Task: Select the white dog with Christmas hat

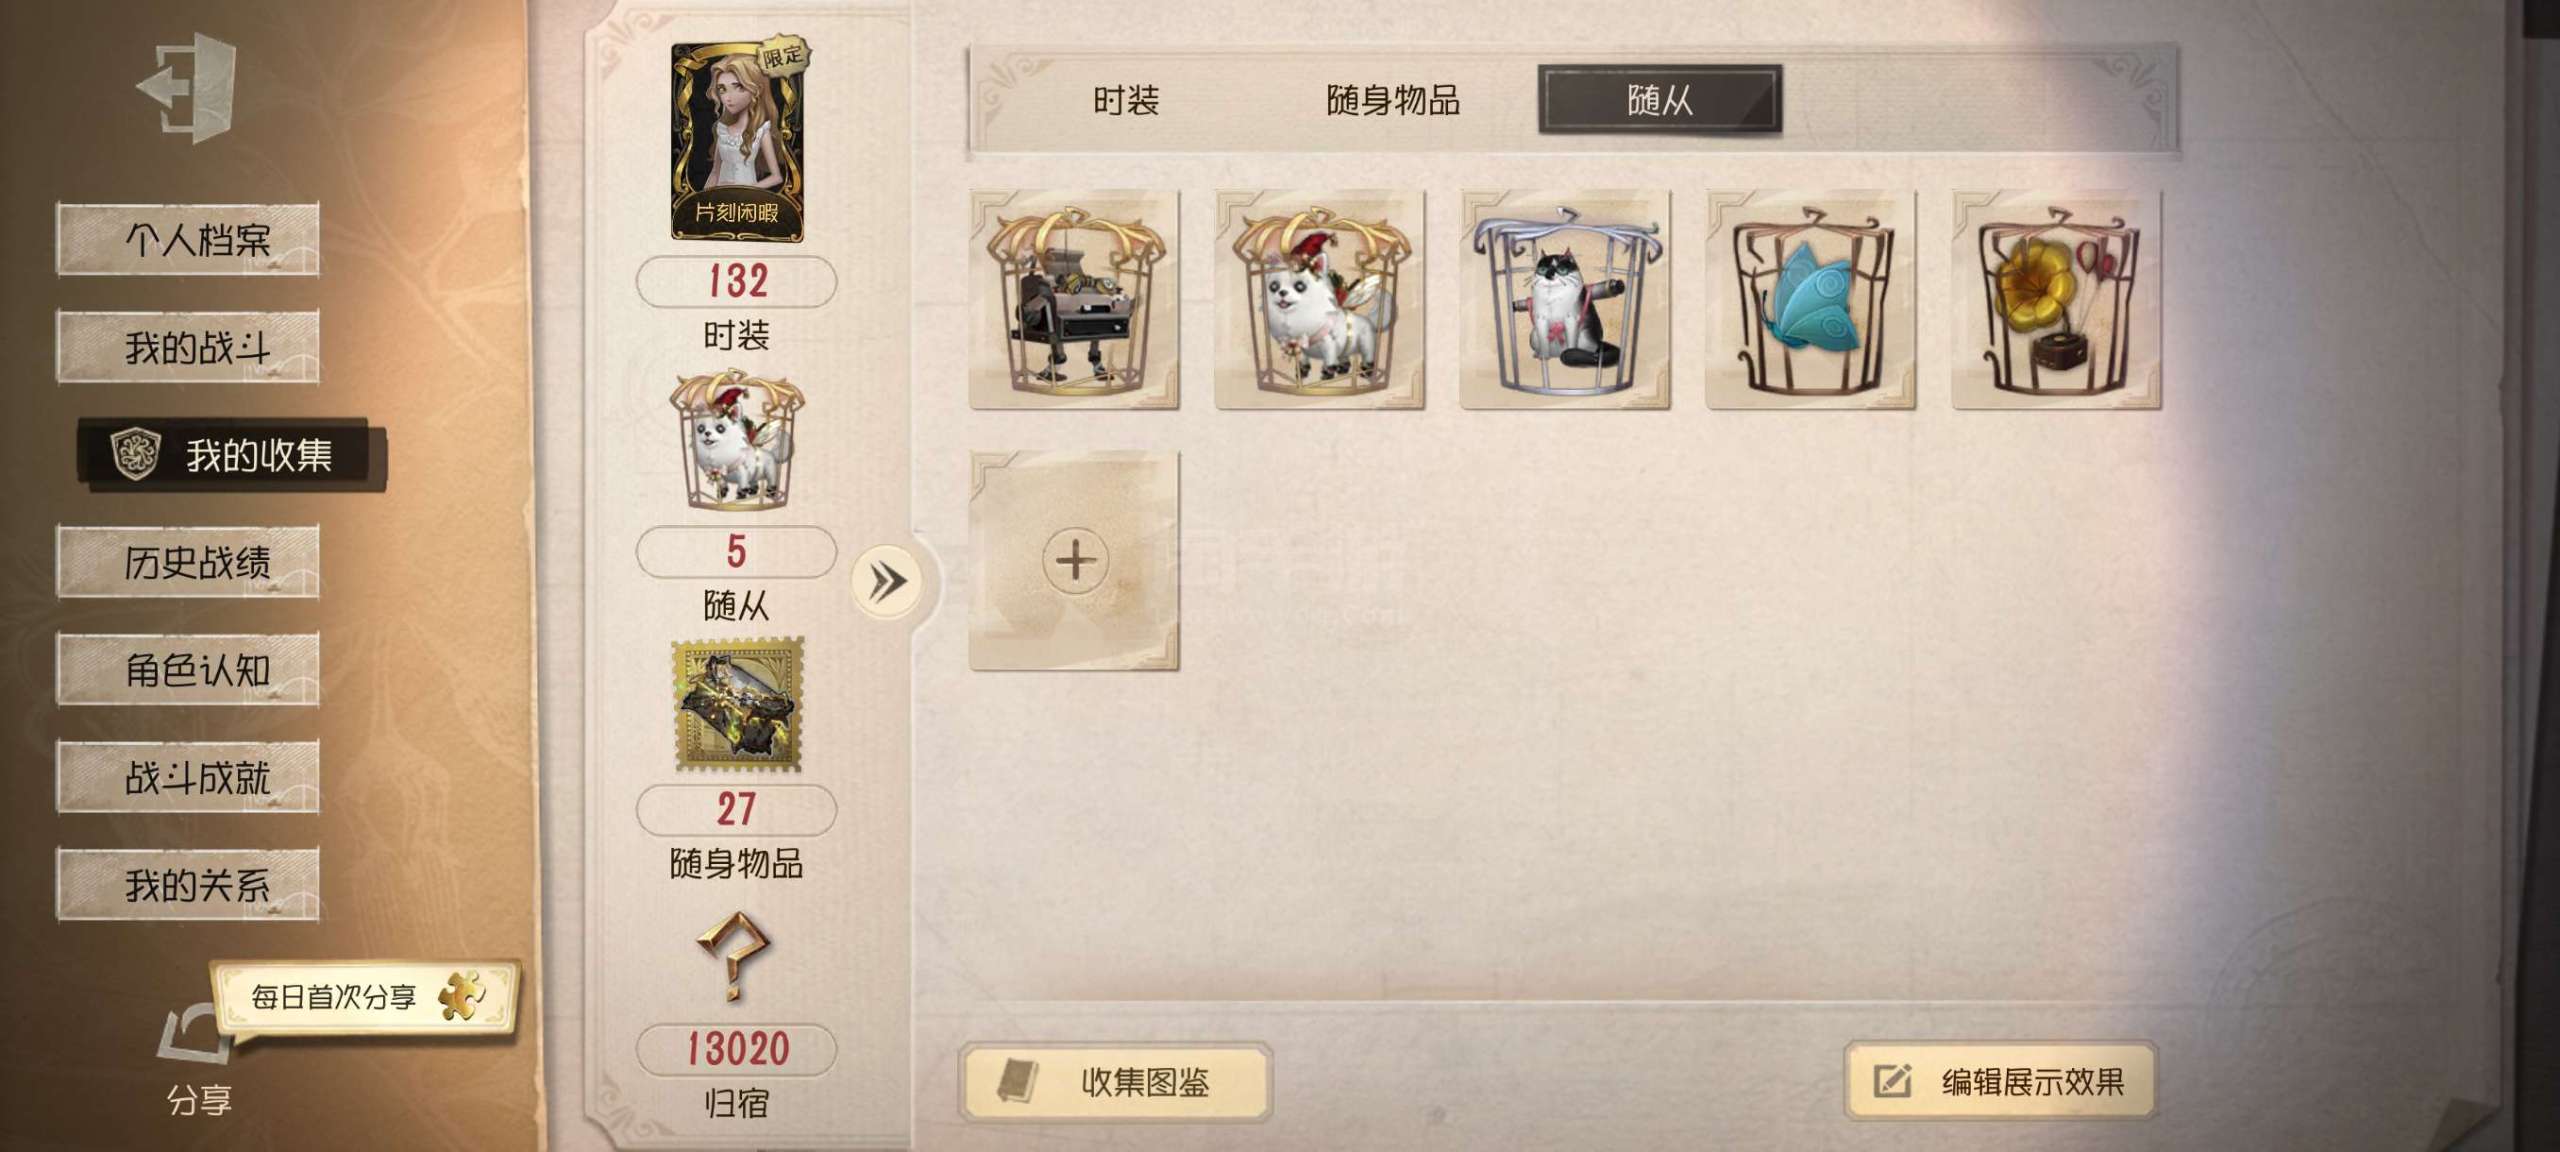Action: click(1319, 300)
